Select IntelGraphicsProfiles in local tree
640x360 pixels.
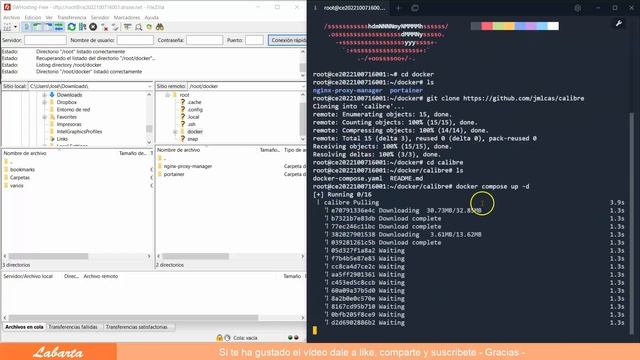pos(79,131)
